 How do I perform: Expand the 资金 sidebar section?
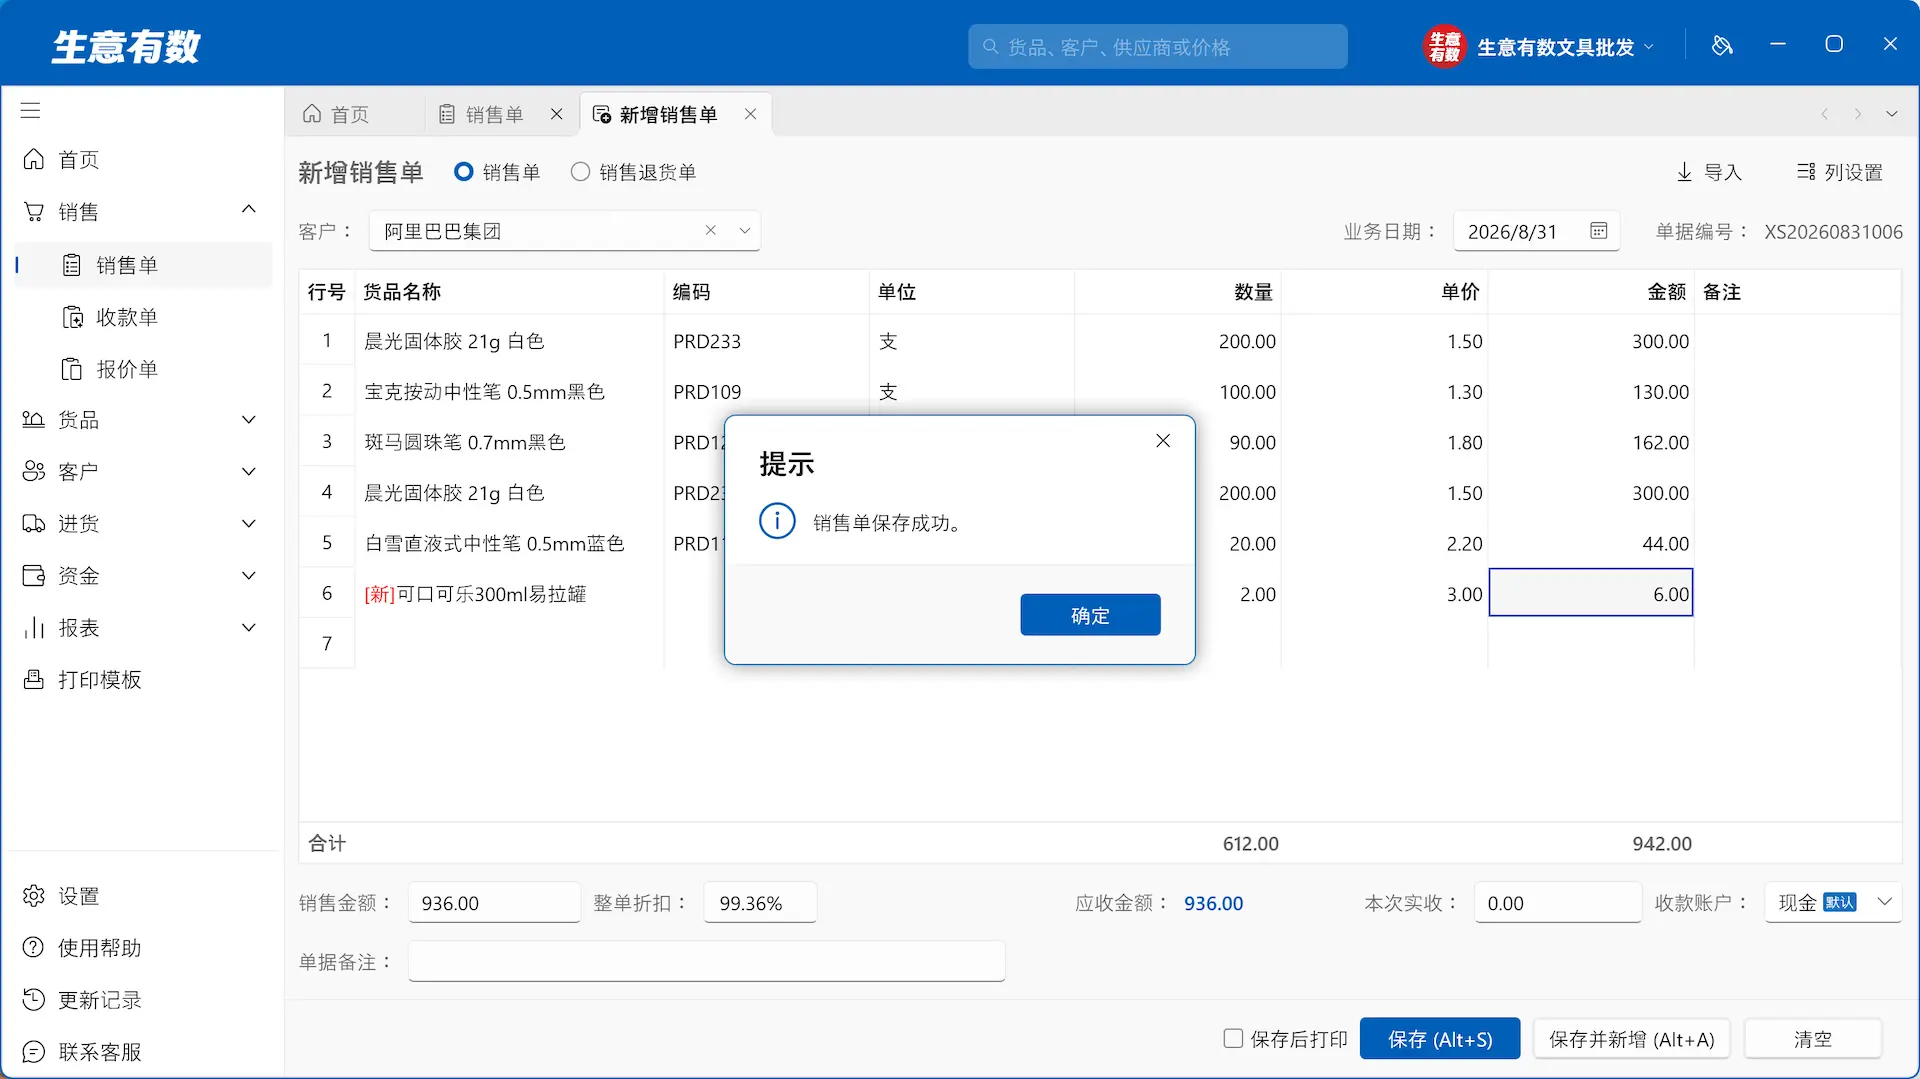249,576
